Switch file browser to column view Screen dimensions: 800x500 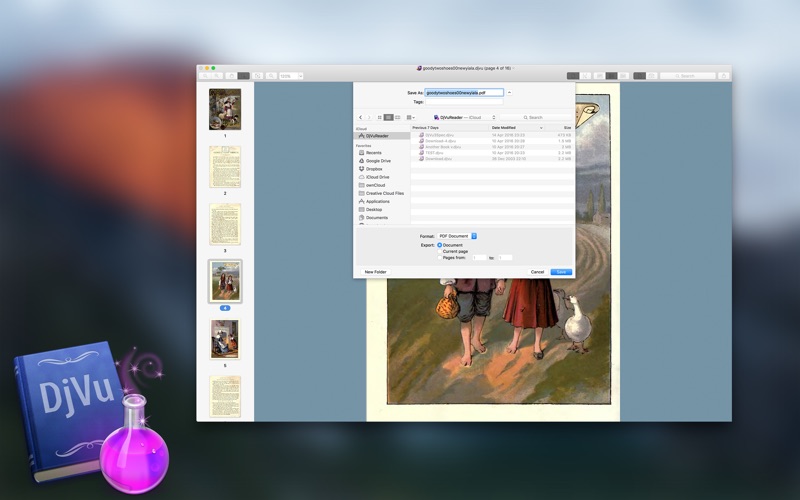click(x=397, y=117)
